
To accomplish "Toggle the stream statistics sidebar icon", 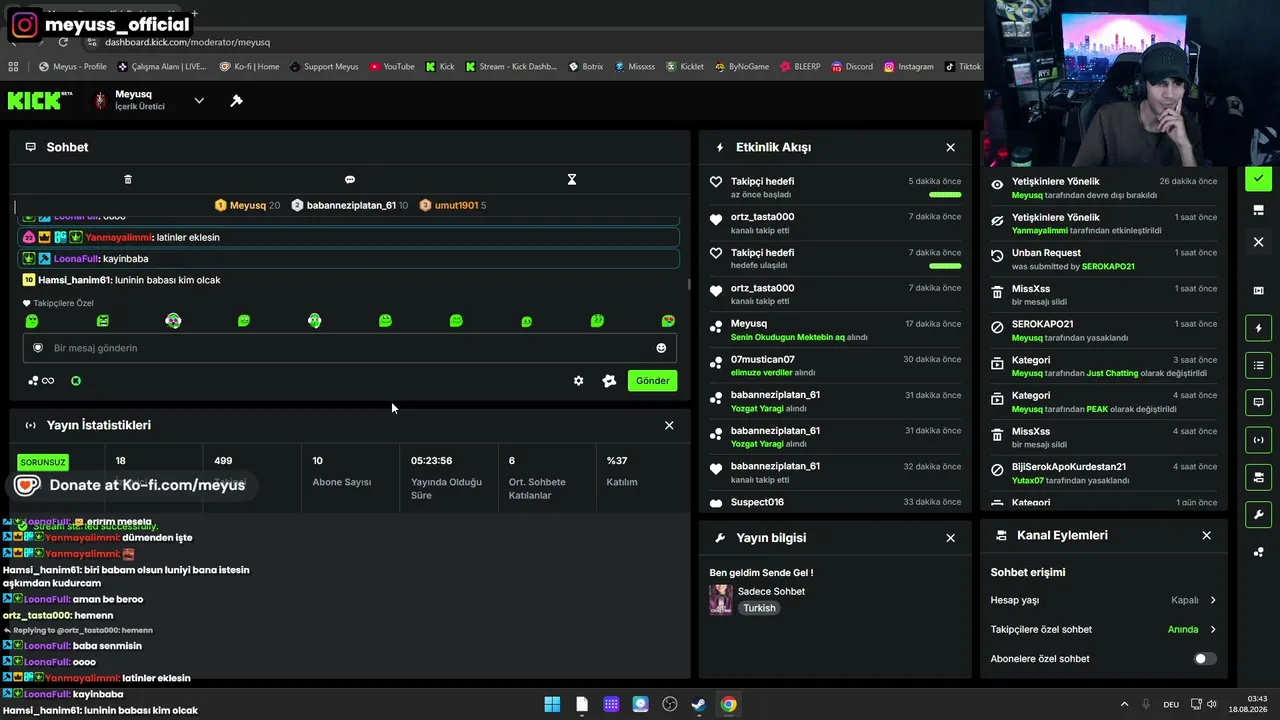I will click(1258, 440).
